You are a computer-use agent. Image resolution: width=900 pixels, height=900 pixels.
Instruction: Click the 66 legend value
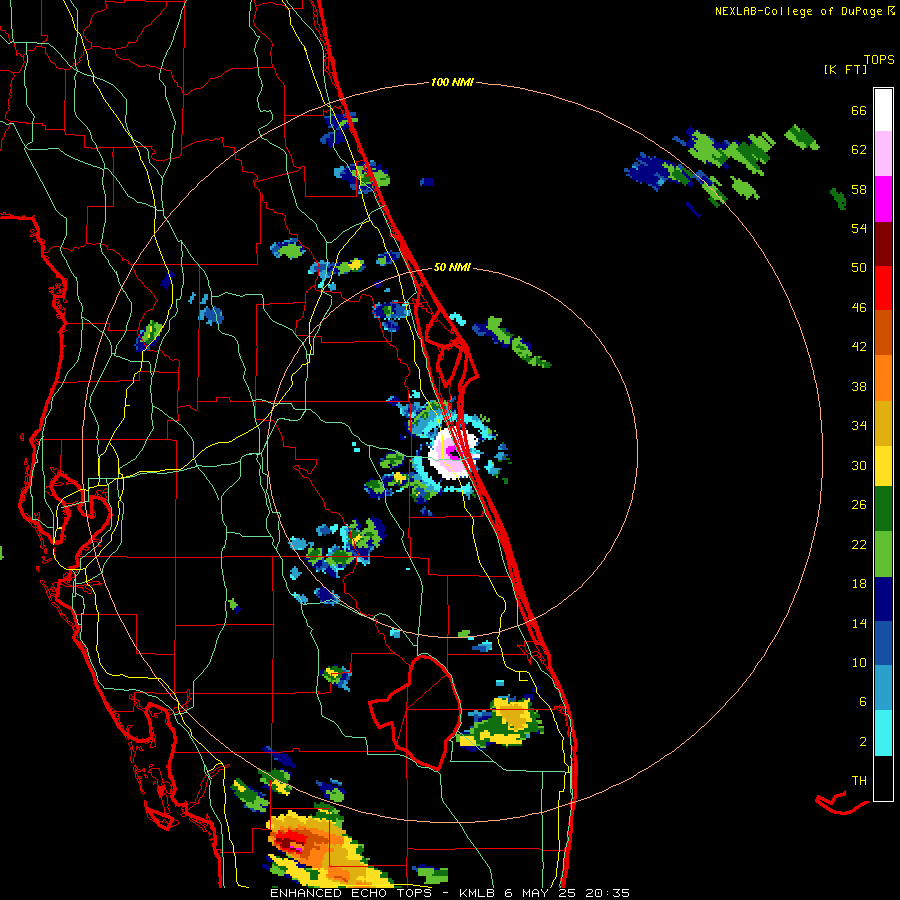point(859,111)
